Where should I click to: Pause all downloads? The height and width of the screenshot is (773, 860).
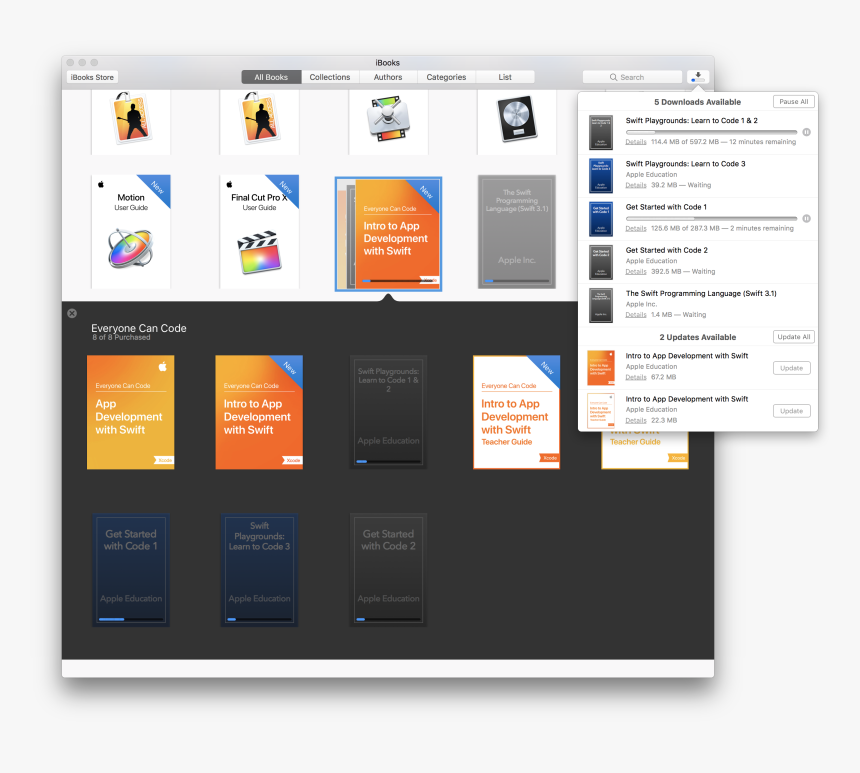pyautogui.click(x=794, y=101)
